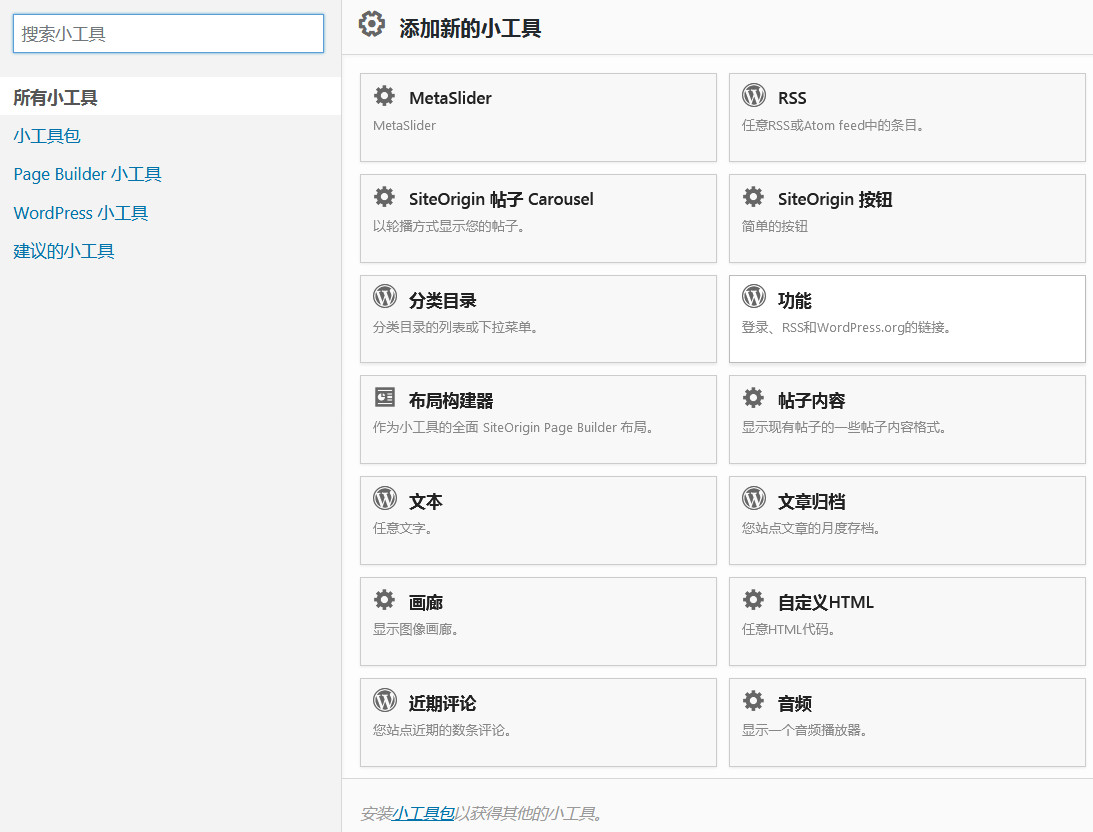The image size is (1093, 832).
Task: Click the 布局构建器 layout icon
Action: (385, 397)
